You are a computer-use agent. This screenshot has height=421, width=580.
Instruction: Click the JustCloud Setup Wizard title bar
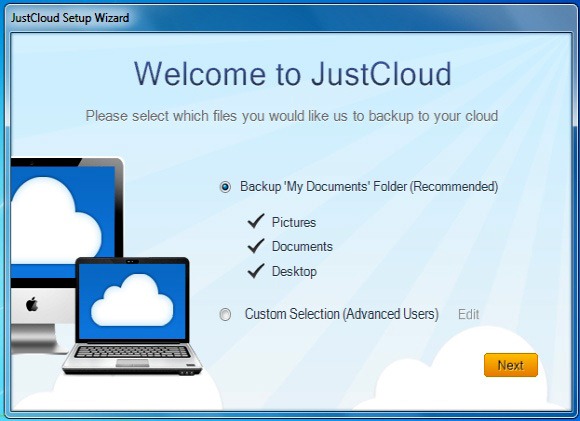coord(290,17)
